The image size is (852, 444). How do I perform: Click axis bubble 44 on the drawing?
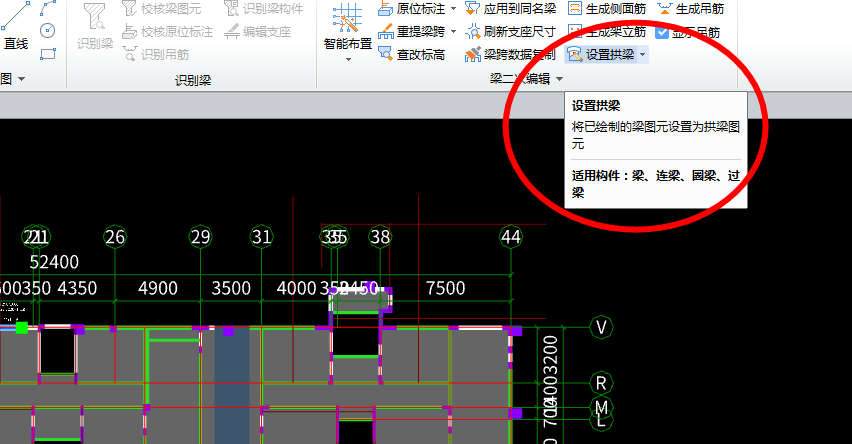pos(511,237)
